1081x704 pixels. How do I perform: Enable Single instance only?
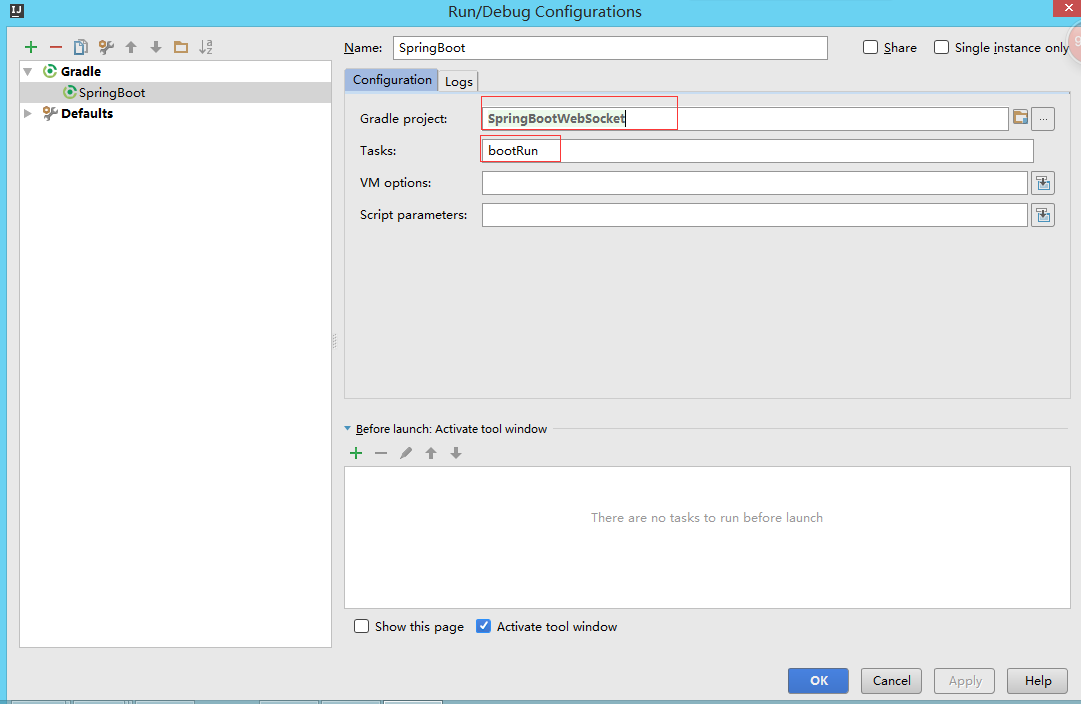coord(941,47)
